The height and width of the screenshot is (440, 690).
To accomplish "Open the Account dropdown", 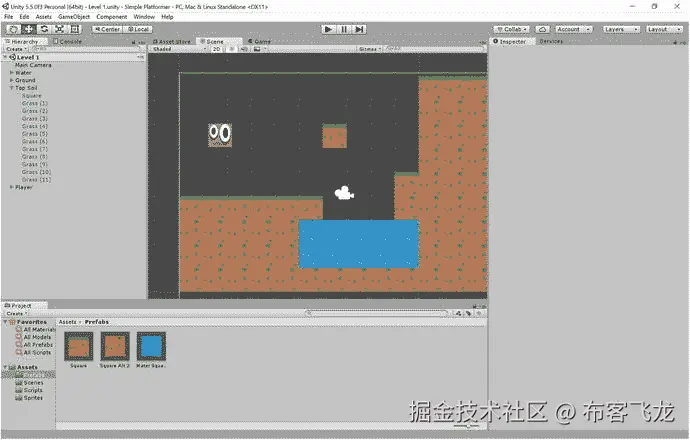I will coord(574,29).
